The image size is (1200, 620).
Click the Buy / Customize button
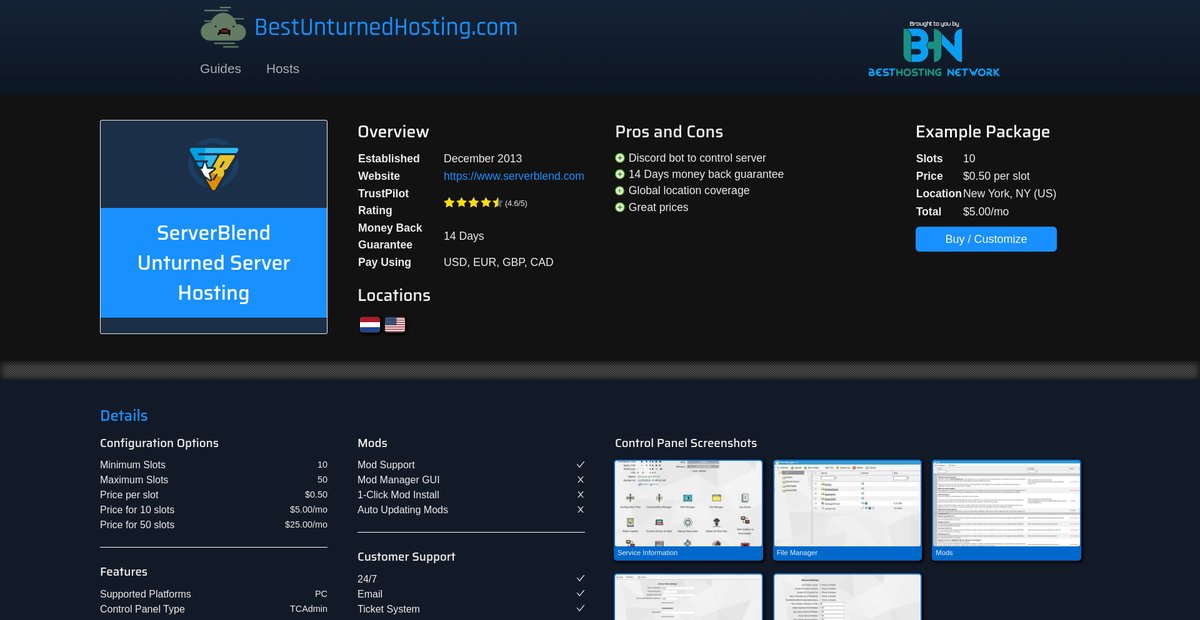pos(986,239)
